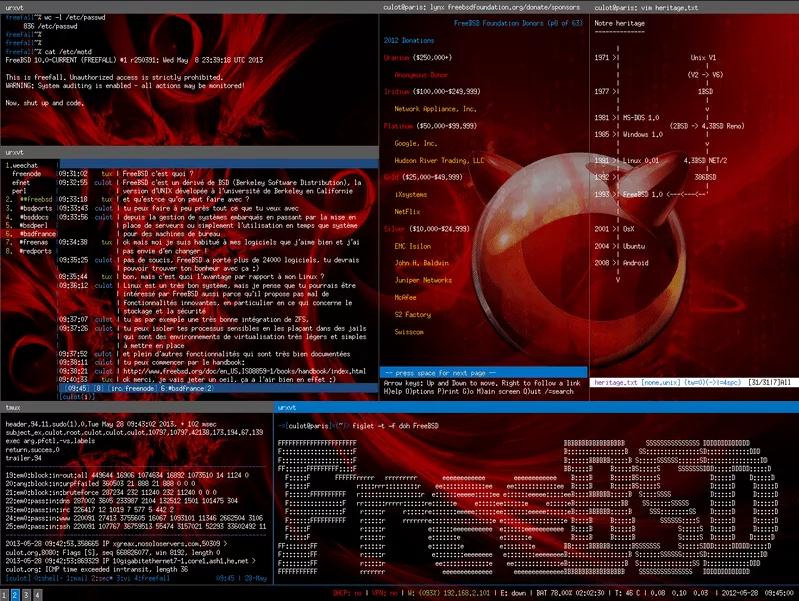The image size is (799, 601).
Task: Click the weechat input prompt '[culot(i)]'
Action: pos(77,397)
